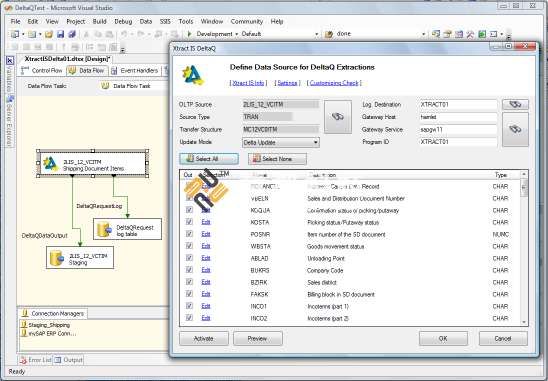Open the SSIS menu

[x=165, y=21]
